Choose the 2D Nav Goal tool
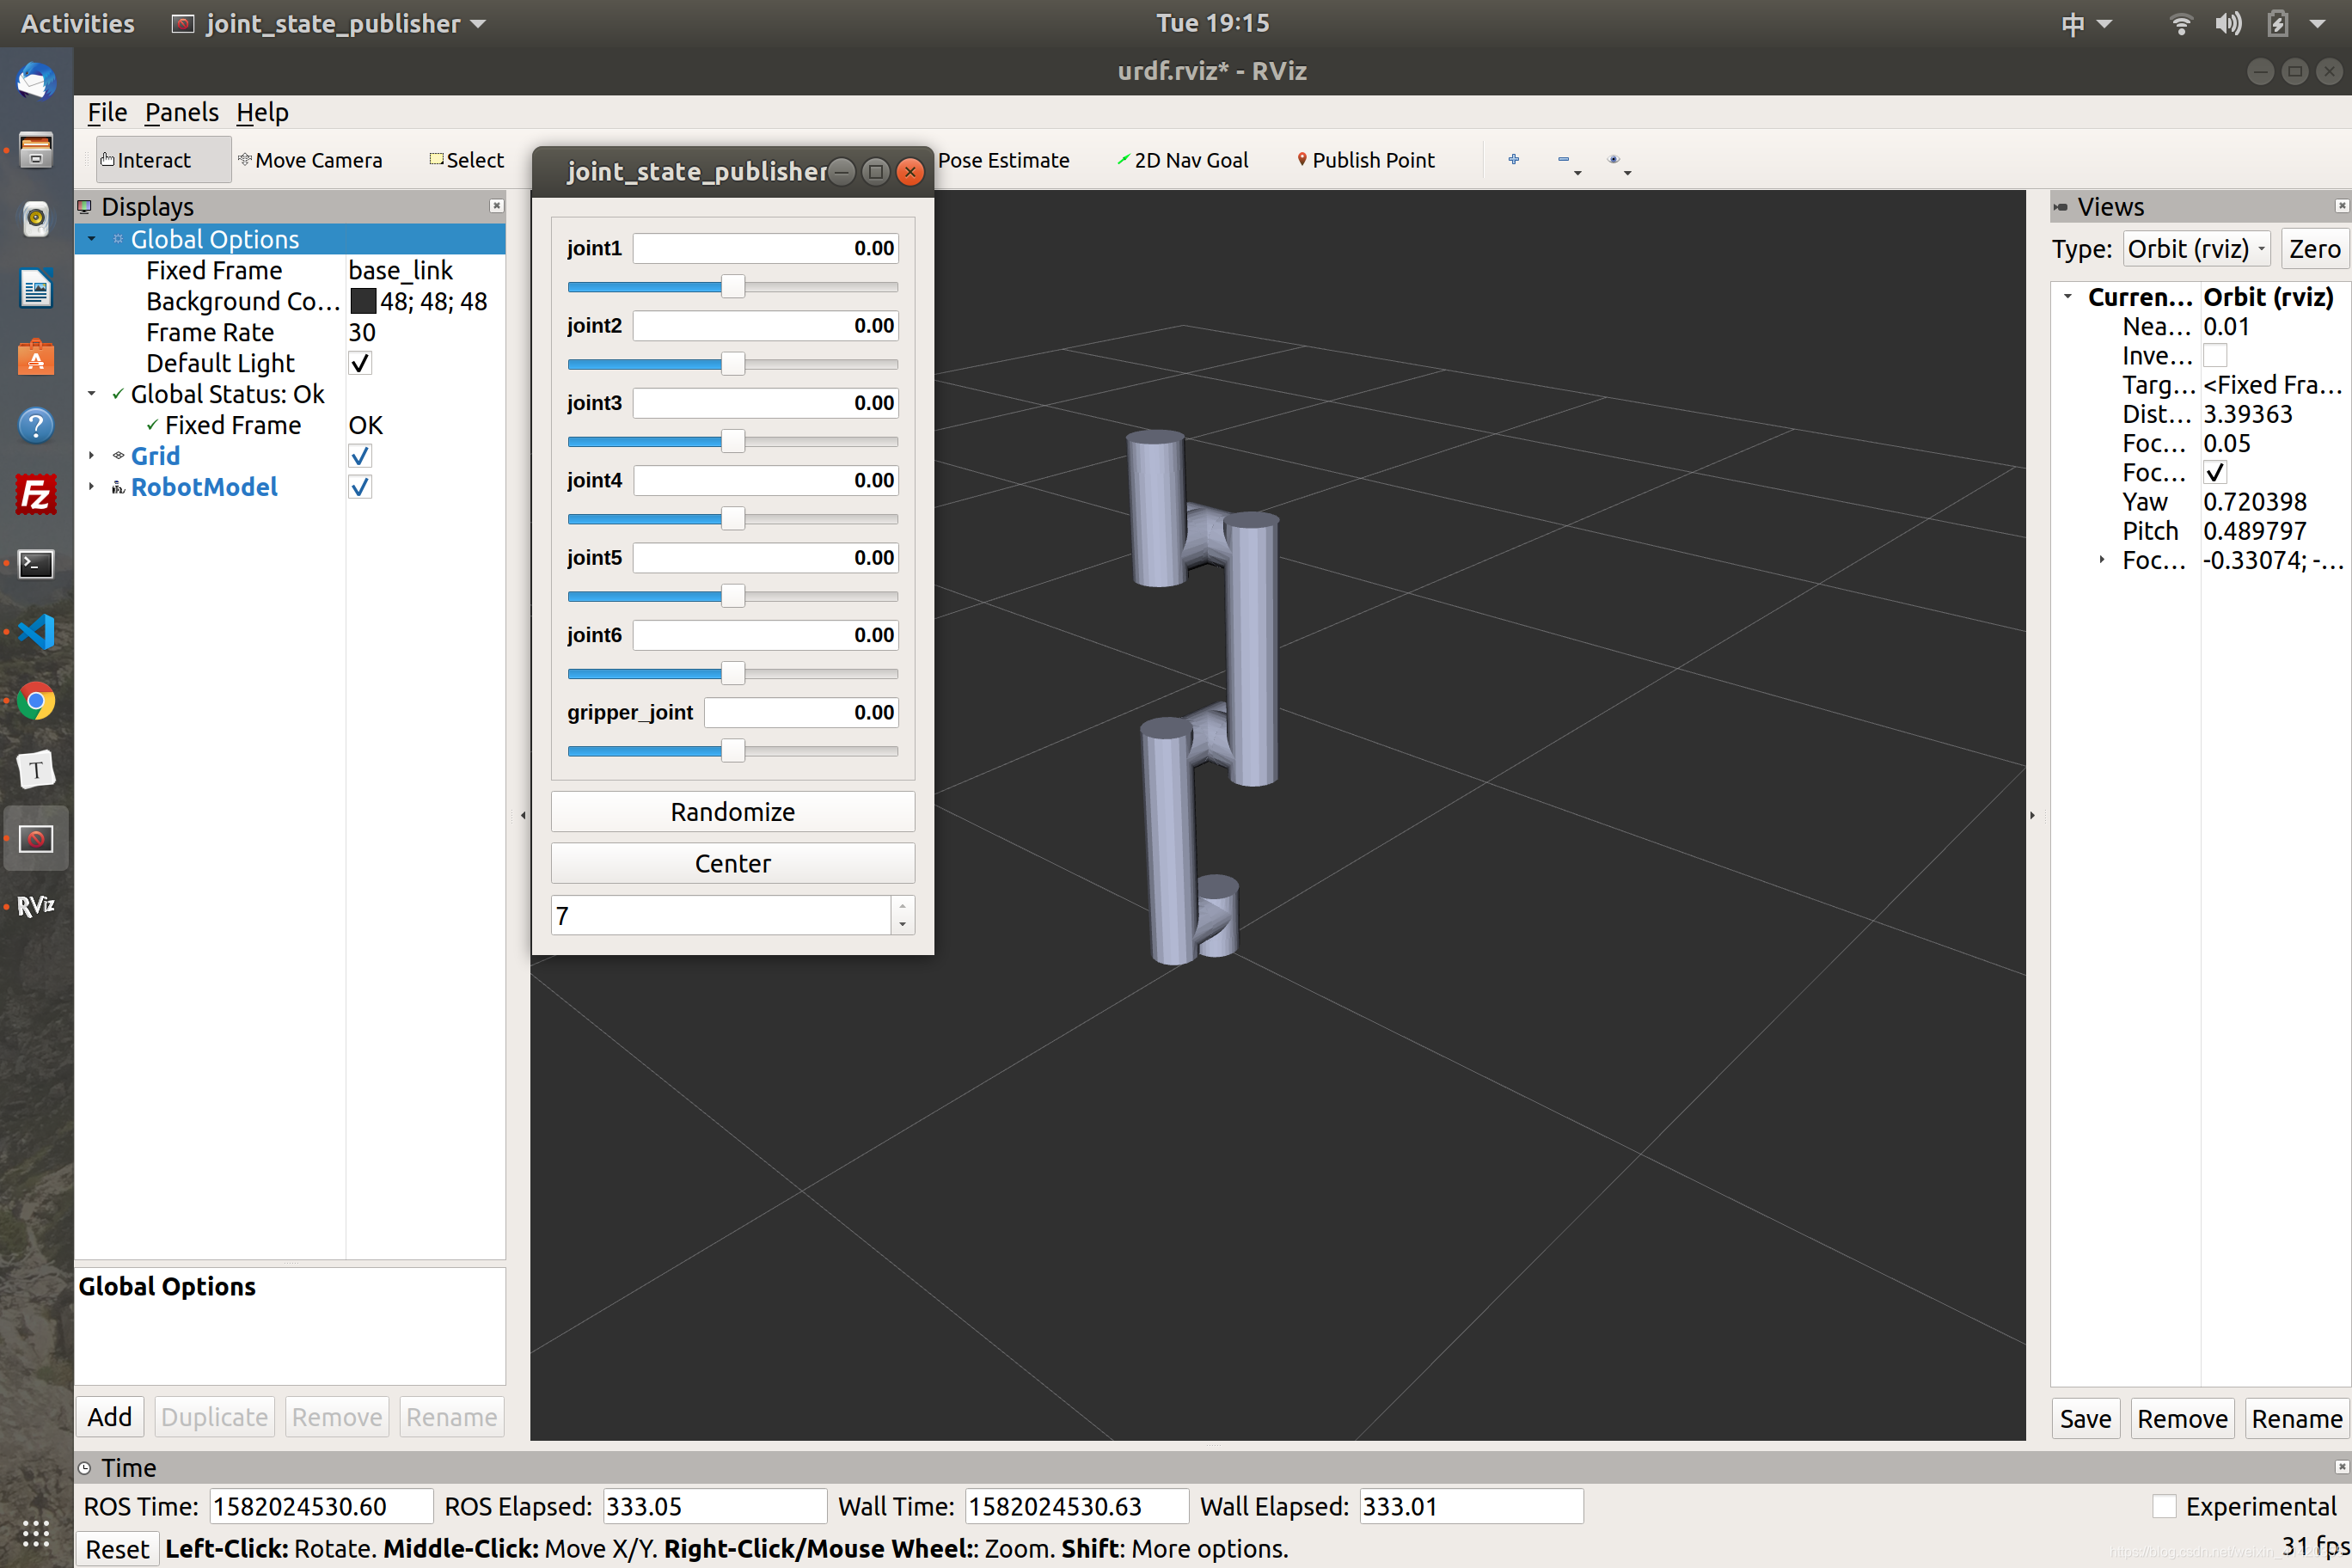Screen dimensions: 2352x1568 1182,159
